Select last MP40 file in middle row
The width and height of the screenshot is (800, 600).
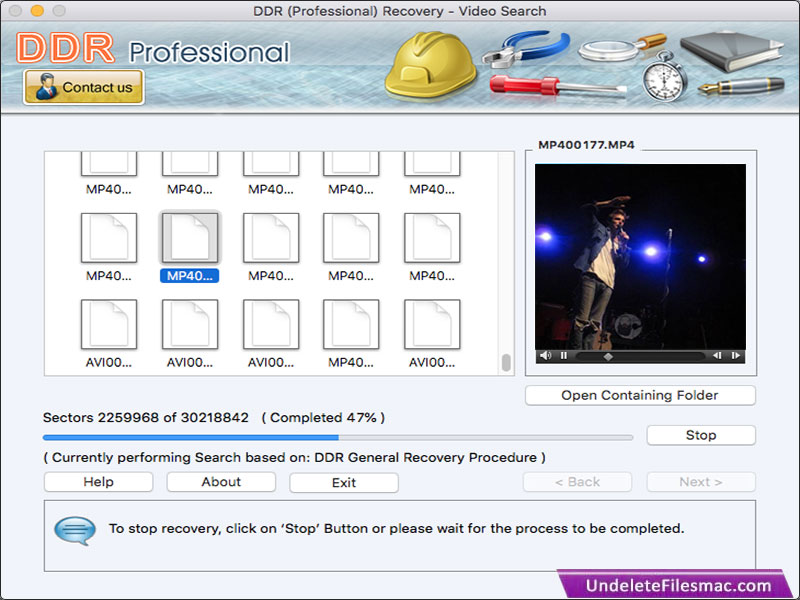pos(432,238)
